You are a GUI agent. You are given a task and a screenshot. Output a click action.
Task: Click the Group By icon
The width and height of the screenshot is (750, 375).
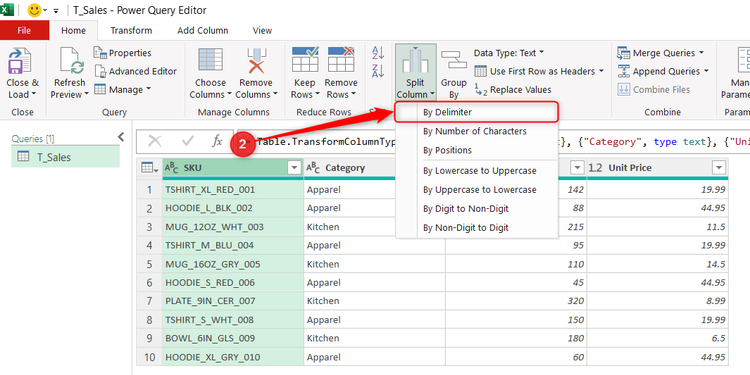coord(453,60)
